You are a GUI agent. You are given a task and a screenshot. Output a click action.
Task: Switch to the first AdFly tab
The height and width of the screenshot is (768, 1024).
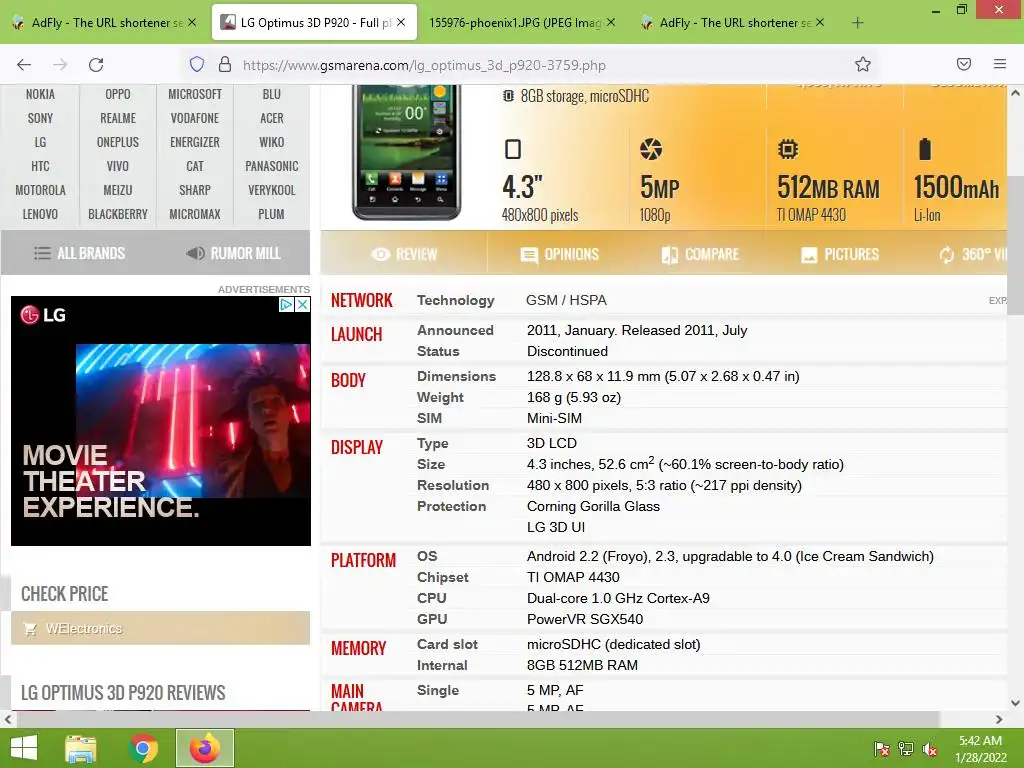[104, 23]
